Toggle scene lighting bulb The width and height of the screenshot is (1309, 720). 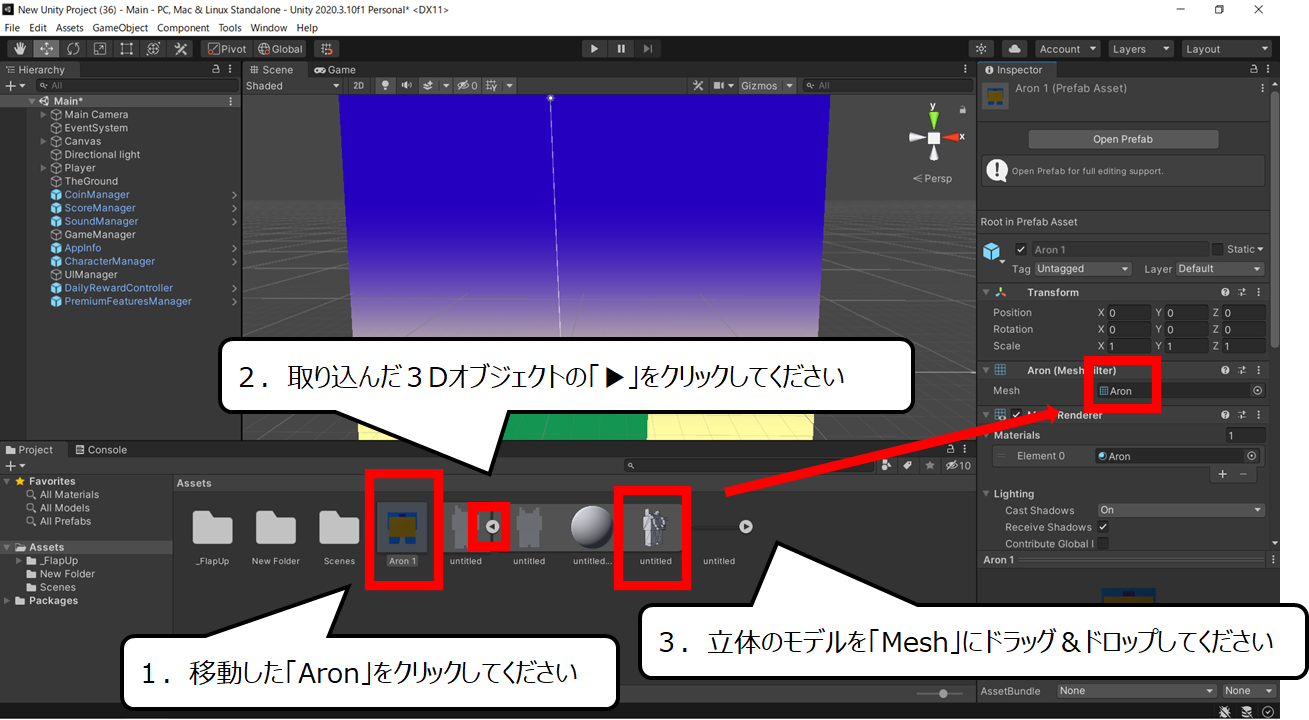coord(385,86)
